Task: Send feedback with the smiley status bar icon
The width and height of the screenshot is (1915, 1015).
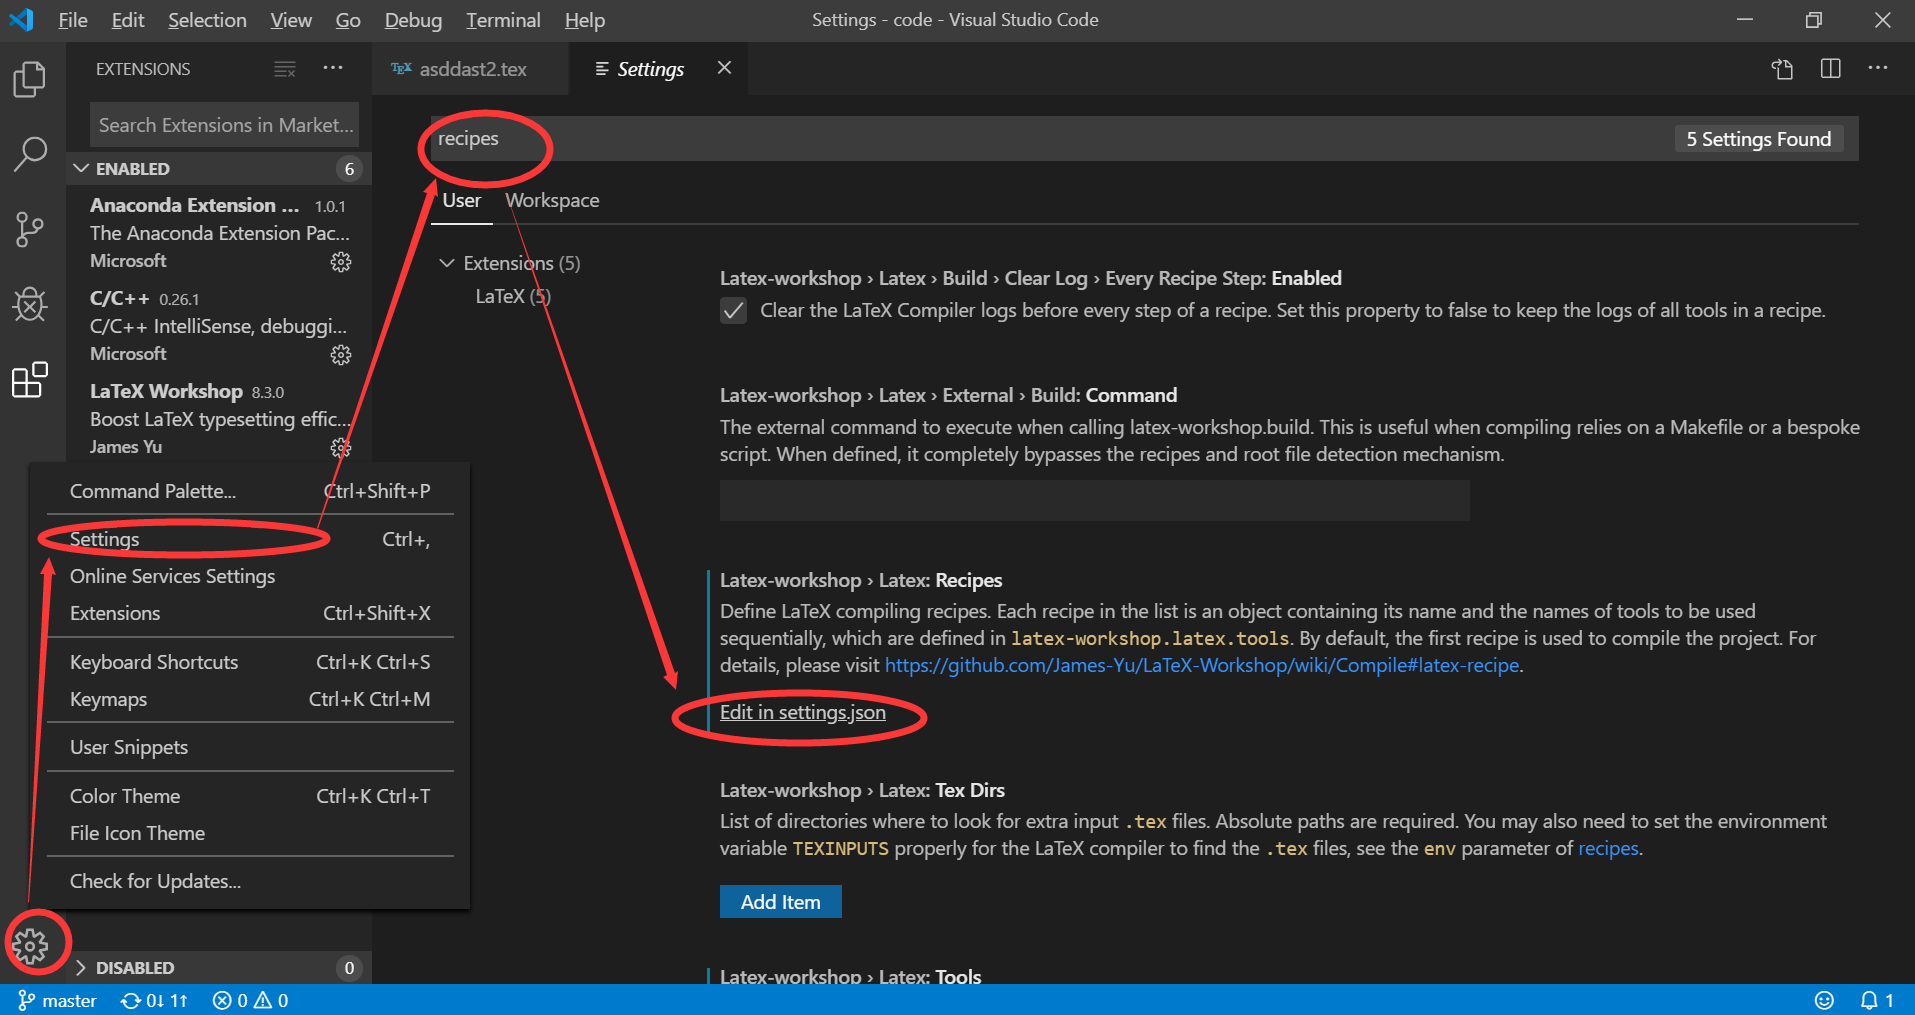Action: point(1824,1000)
